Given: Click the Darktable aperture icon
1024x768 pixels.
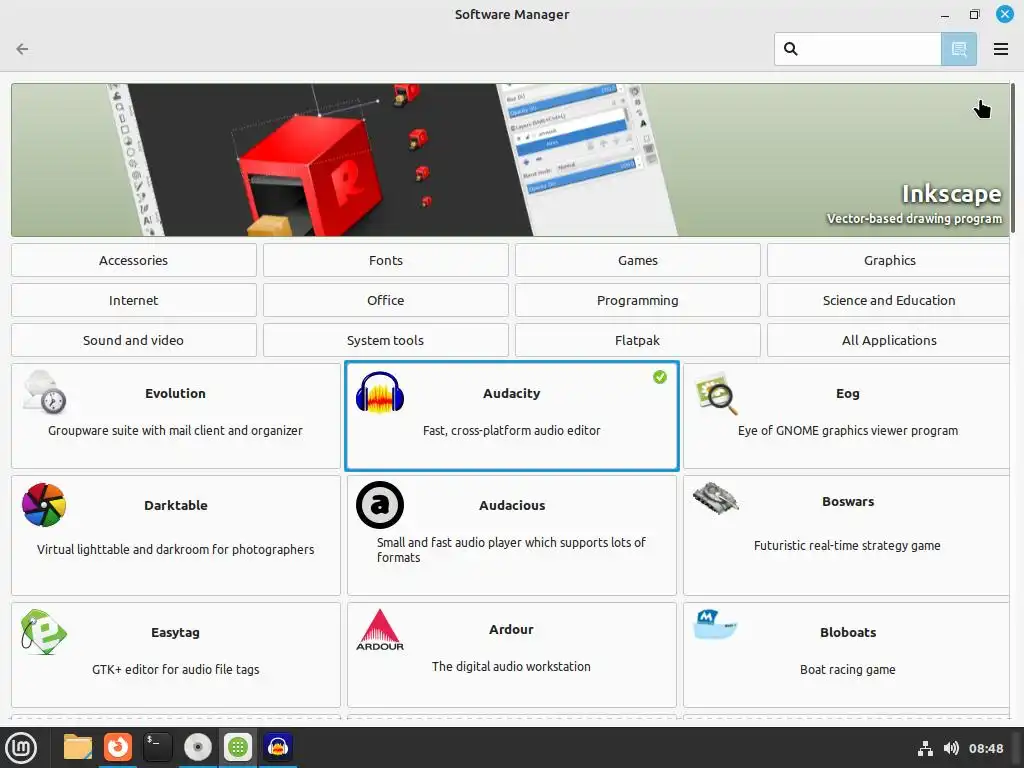Looking at the screenshot, I should pos(44,505).
